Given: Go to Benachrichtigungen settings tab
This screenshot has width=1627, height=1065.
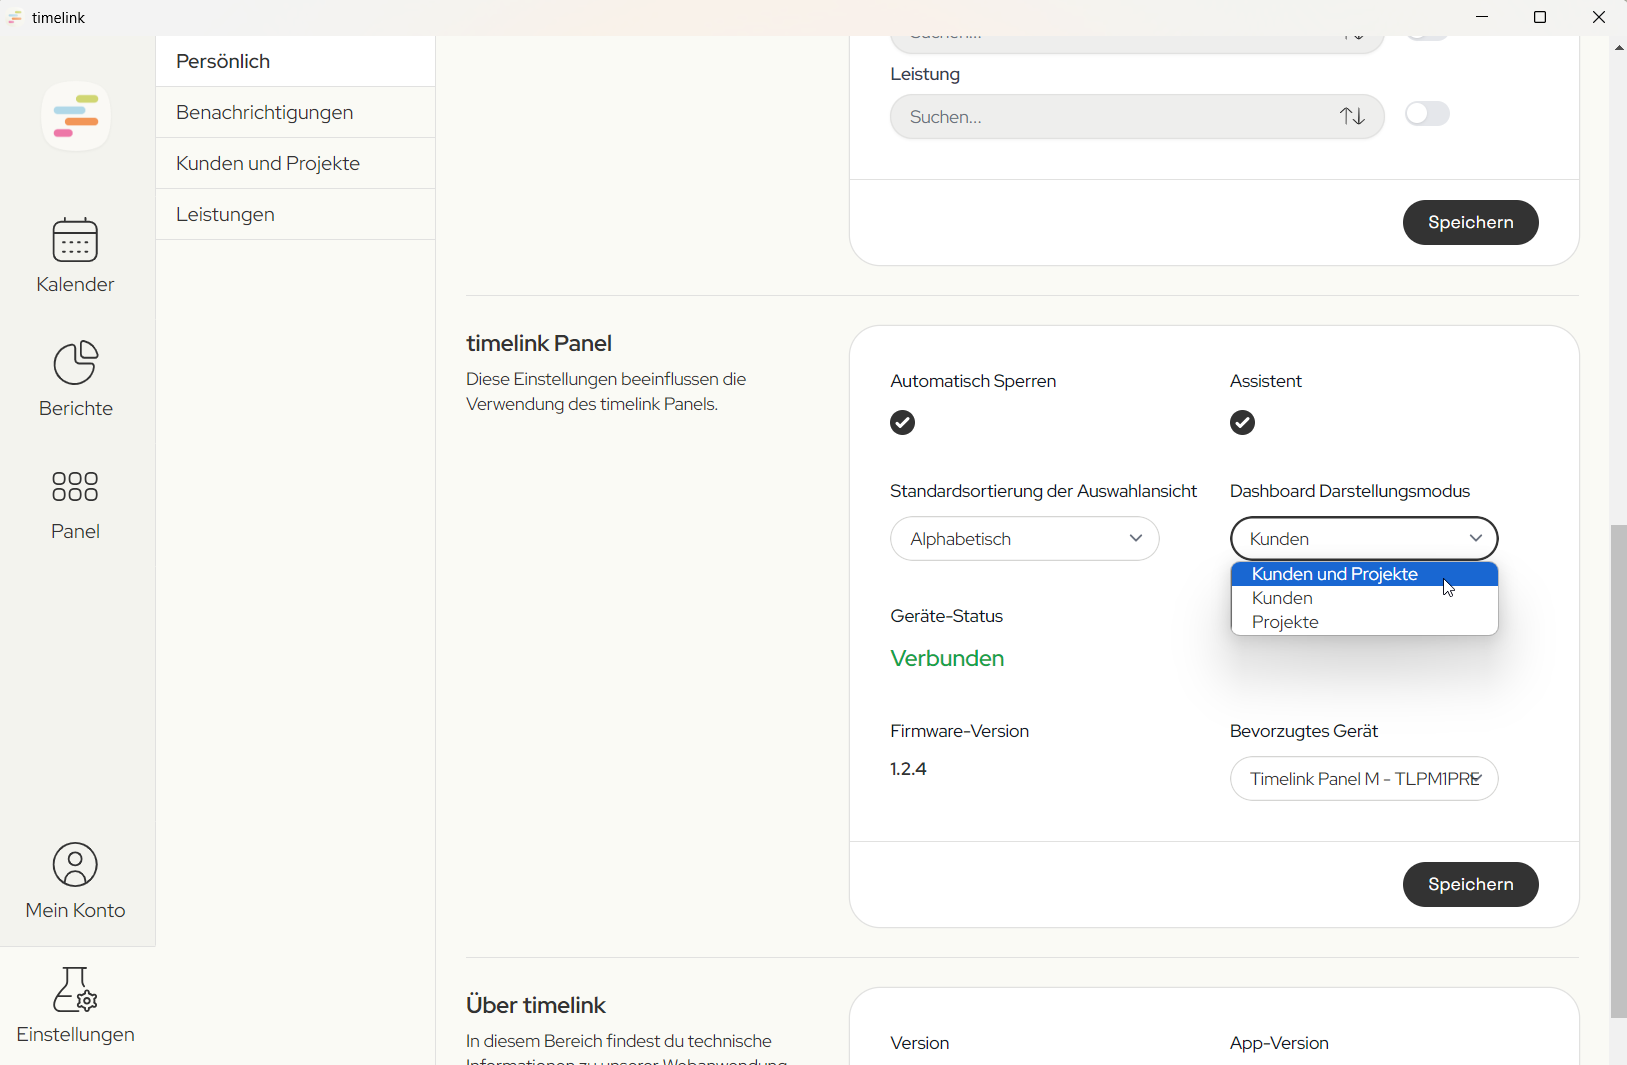Looking at the screenshot, I should [x=295, y=113].
